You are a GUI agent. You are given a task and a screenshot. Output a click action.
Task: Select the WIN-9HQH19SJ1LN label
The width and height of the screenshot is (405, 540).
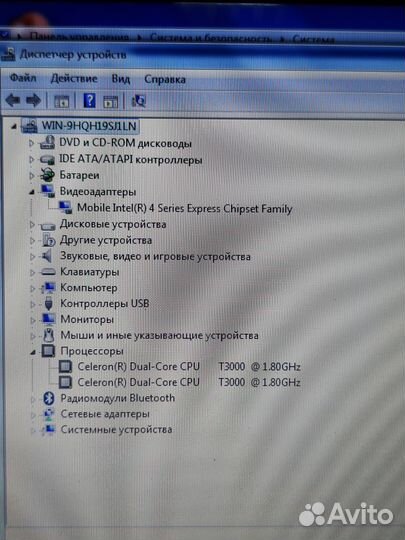pyautogui.click(x=89, y=126)
